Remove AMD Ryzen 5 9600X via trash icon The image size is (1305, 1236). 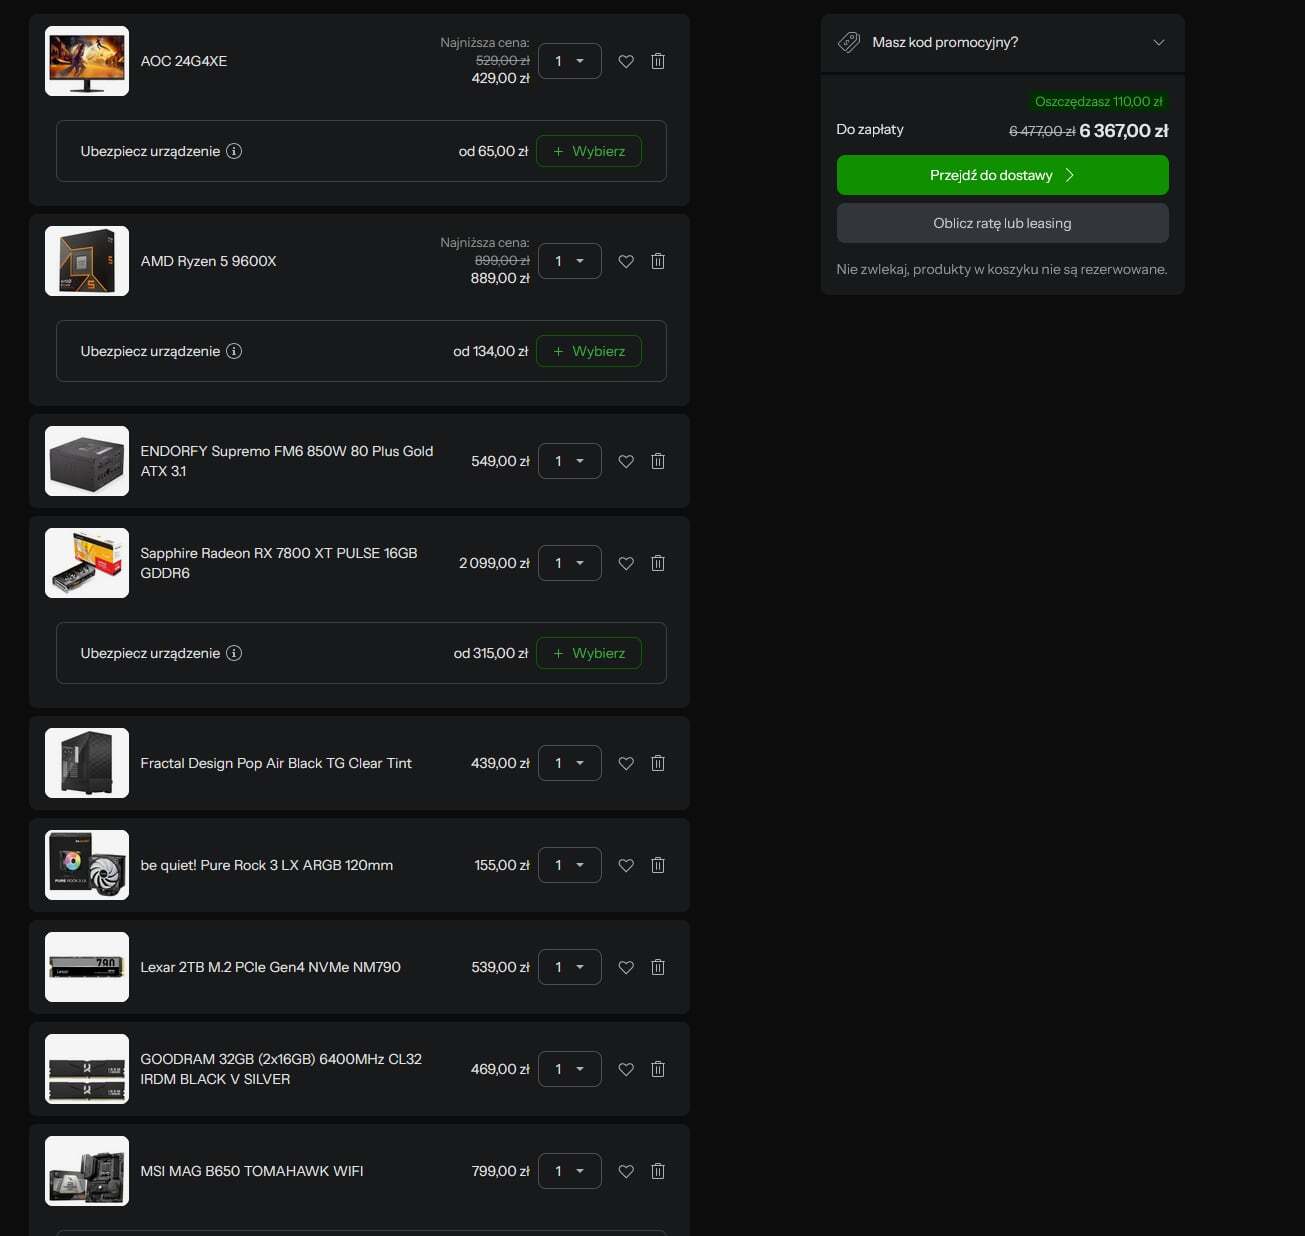coord(658,261)
